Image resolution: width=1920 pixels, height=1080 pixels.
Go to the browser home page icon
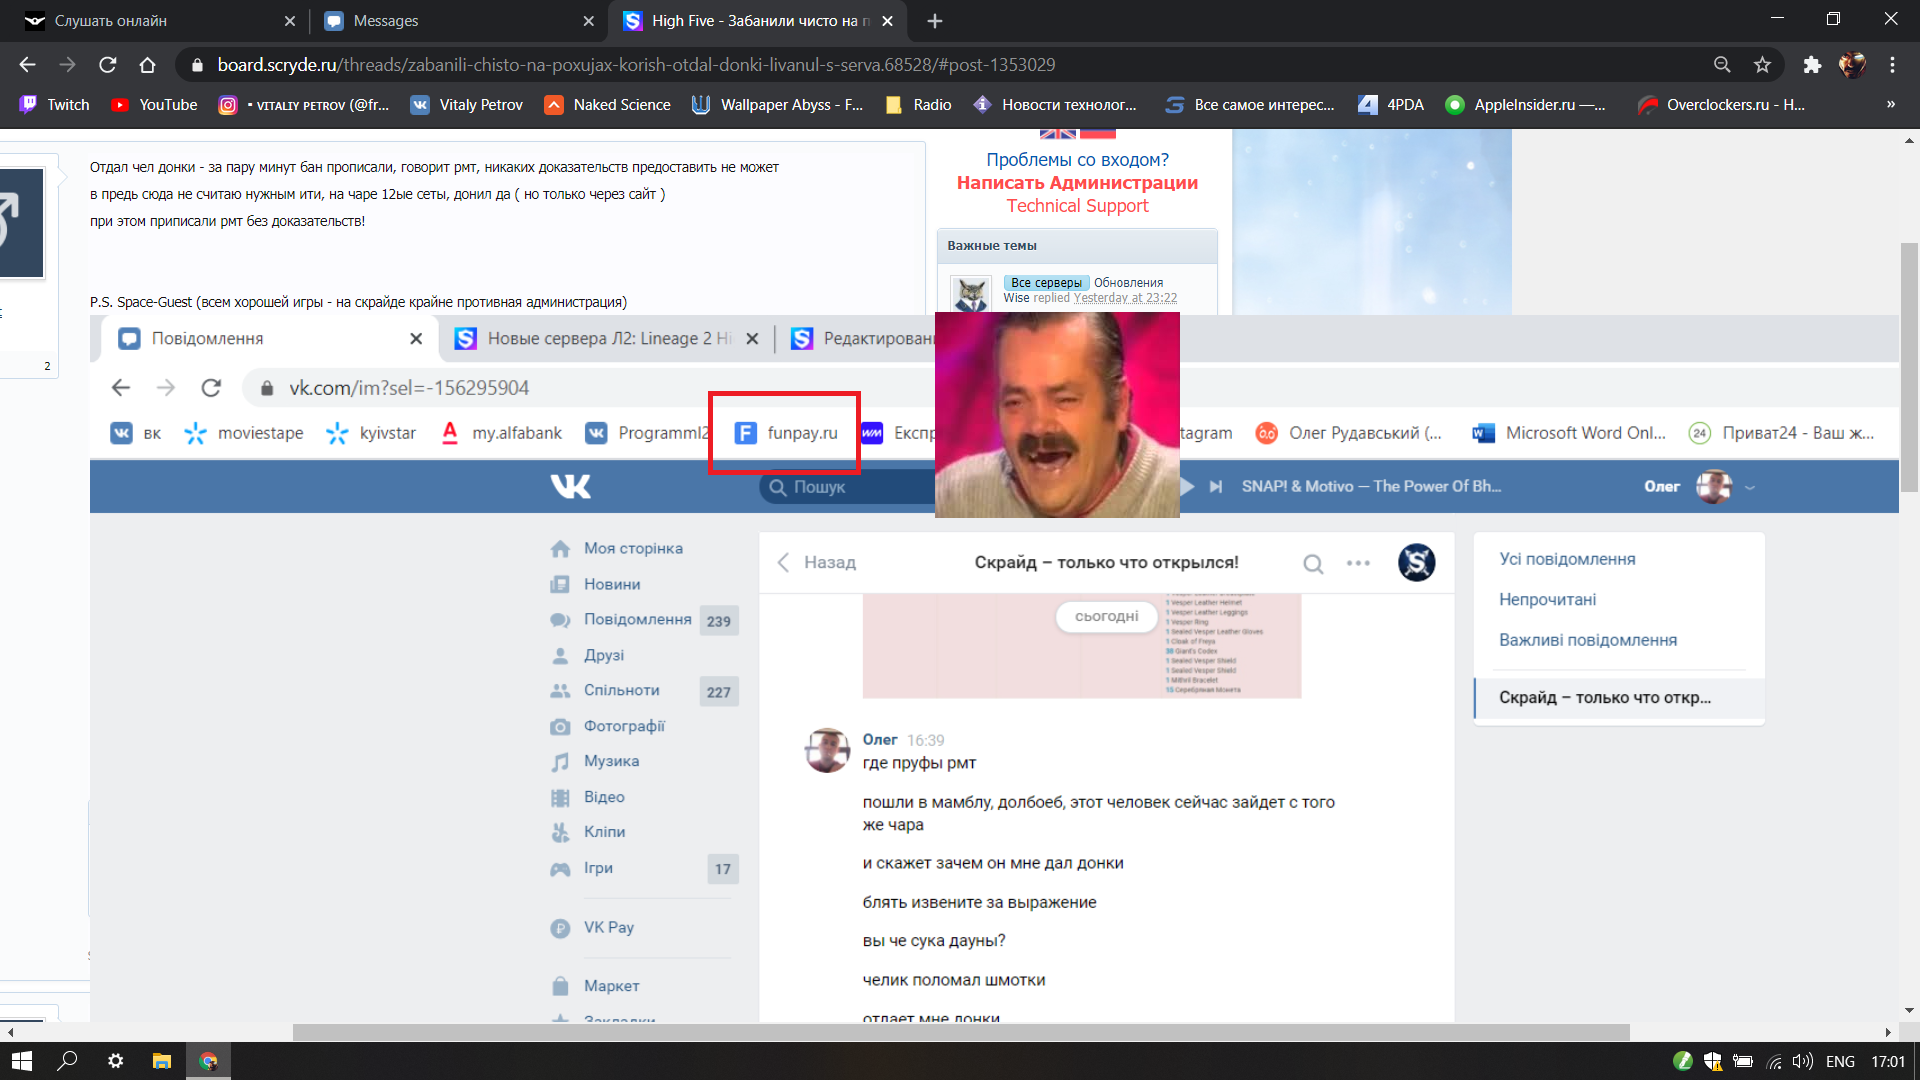click(147, 65)
